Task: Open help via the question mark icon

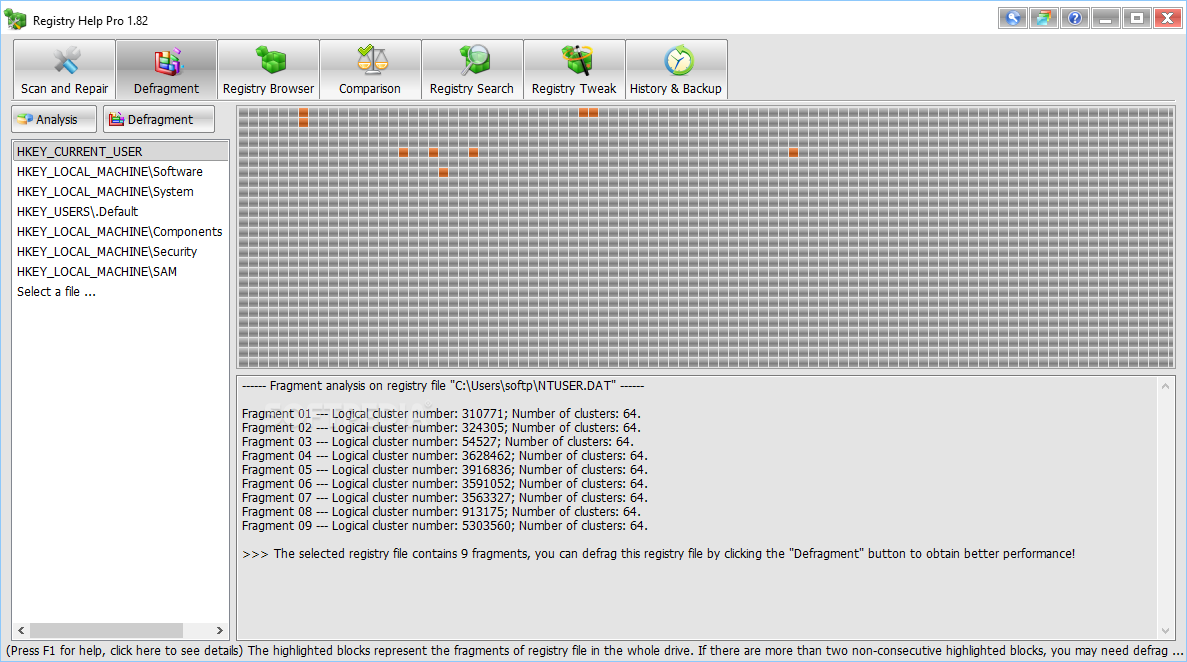Action: click(1075, 18)
